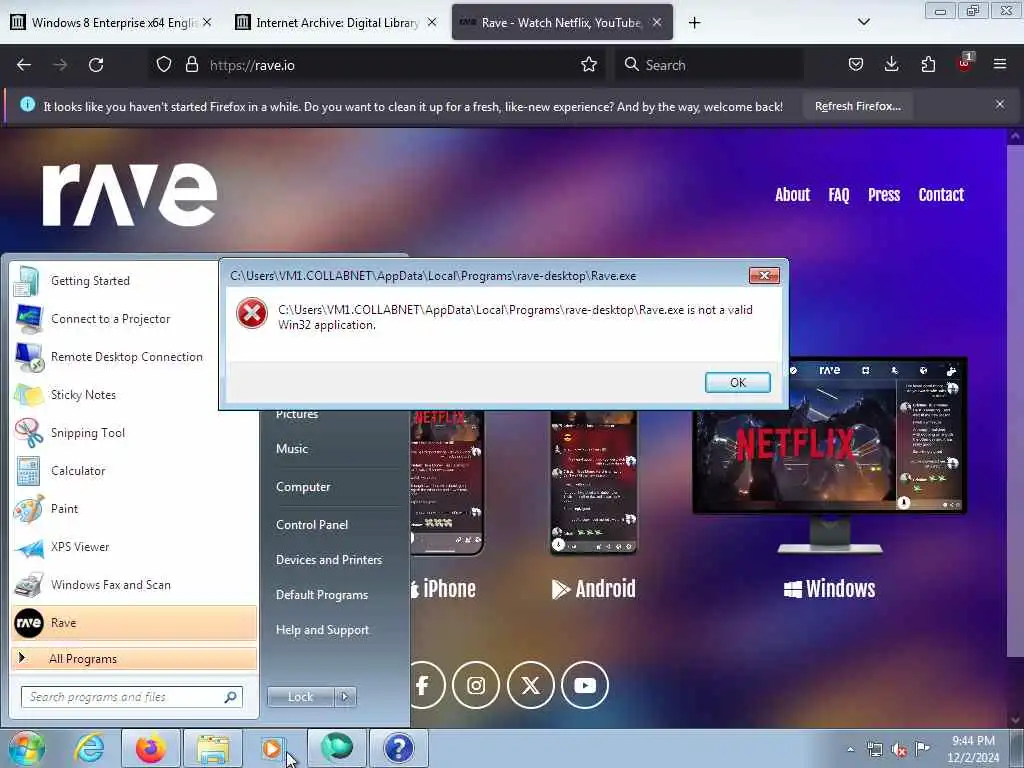The height and width of the screenshot is (768, 1024).
Task: Open XPS Viewer
Action: [134, 547]
